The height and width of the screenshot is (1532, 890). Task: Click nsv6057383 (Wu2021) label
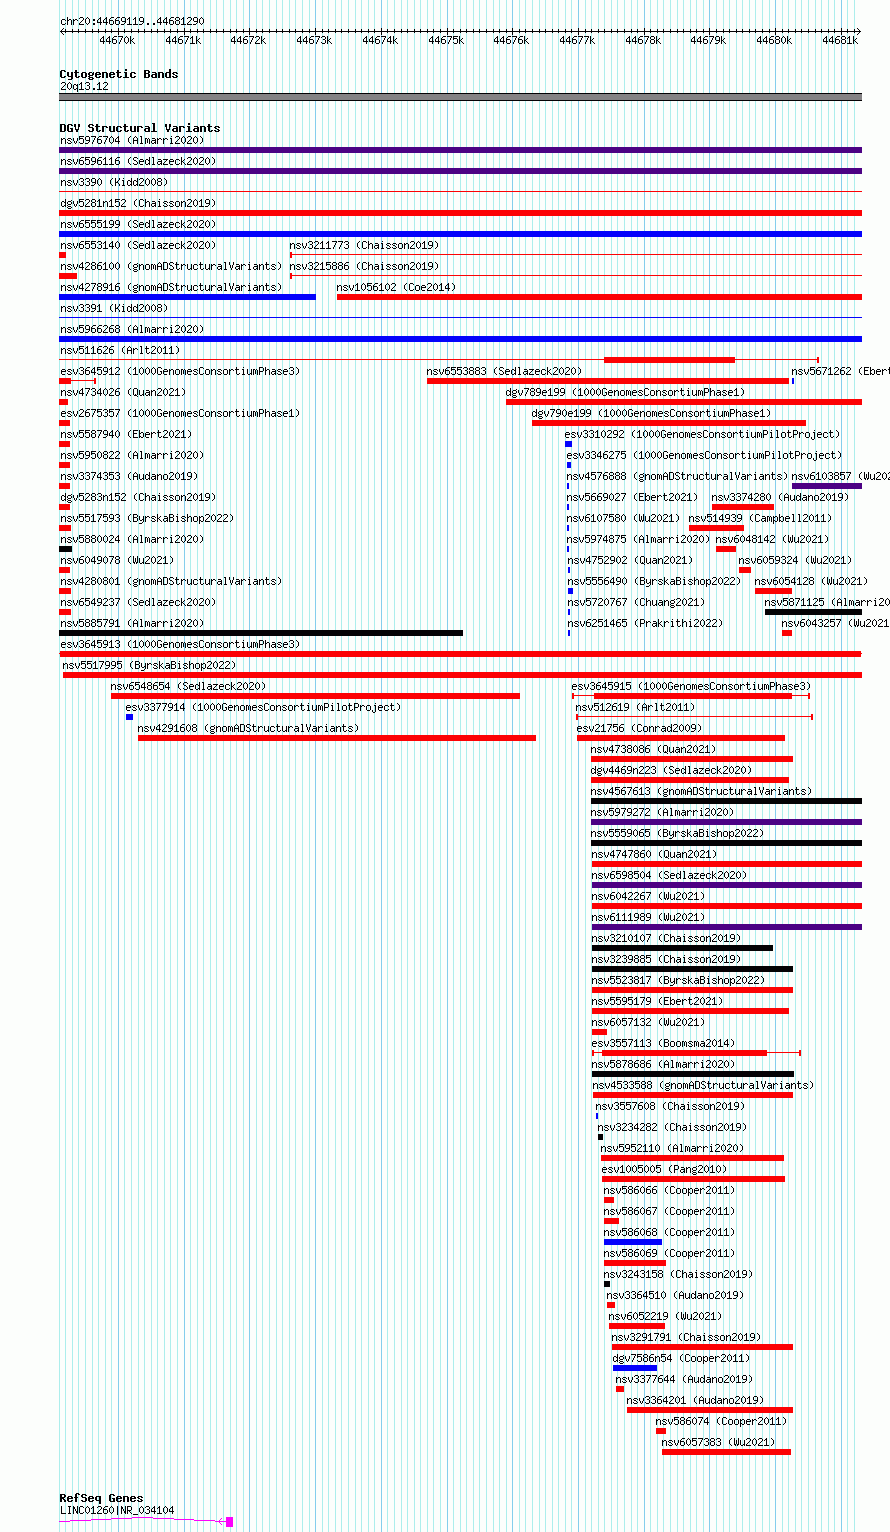pyautogui.click(x=719, y=1442)
